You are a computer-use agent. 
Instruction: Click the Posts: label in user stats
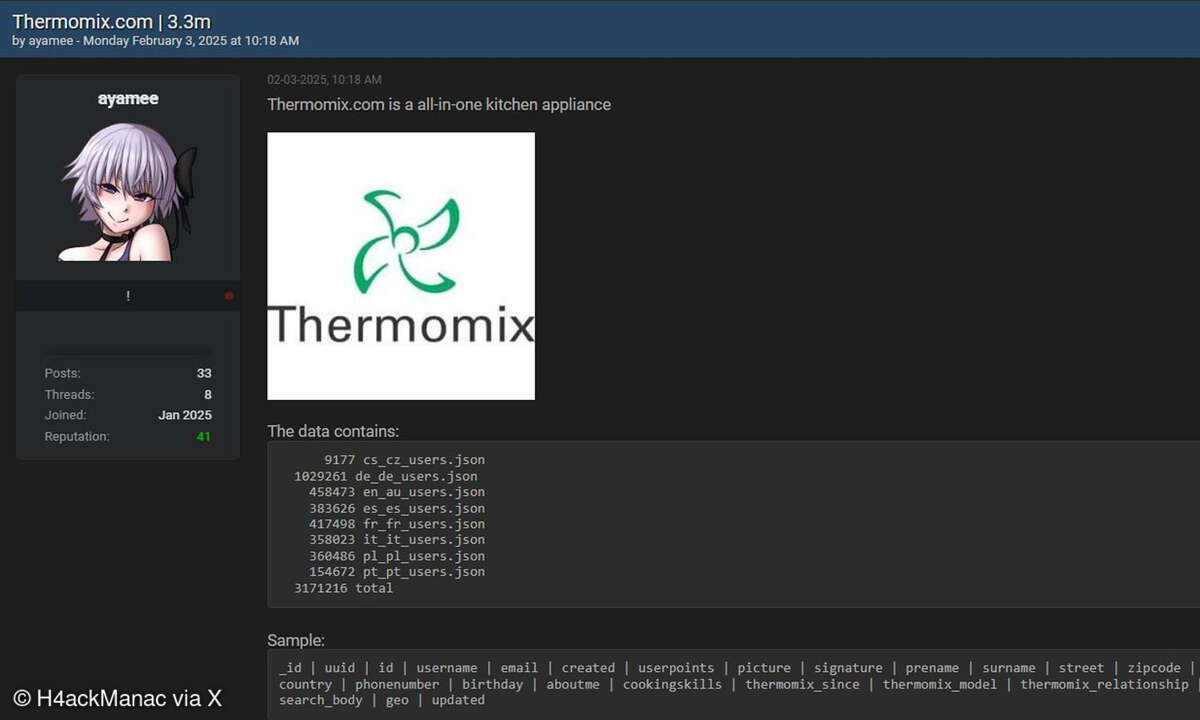[x=62, y=373]
